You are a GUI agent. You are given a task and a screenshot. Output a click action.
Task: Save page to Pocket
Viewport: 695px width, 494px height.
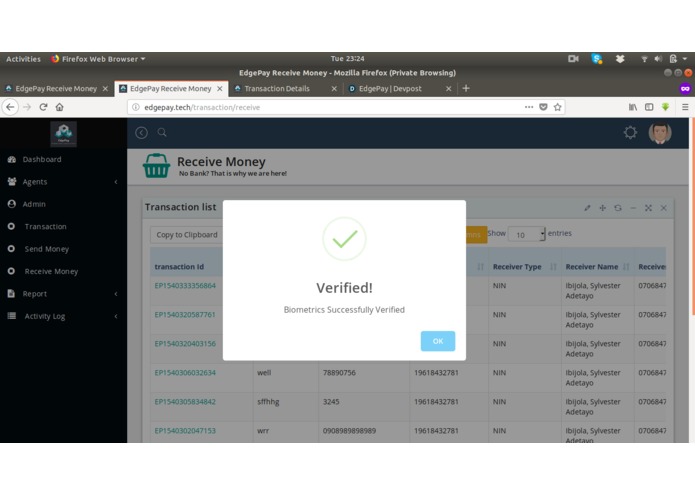pos(543,107)
